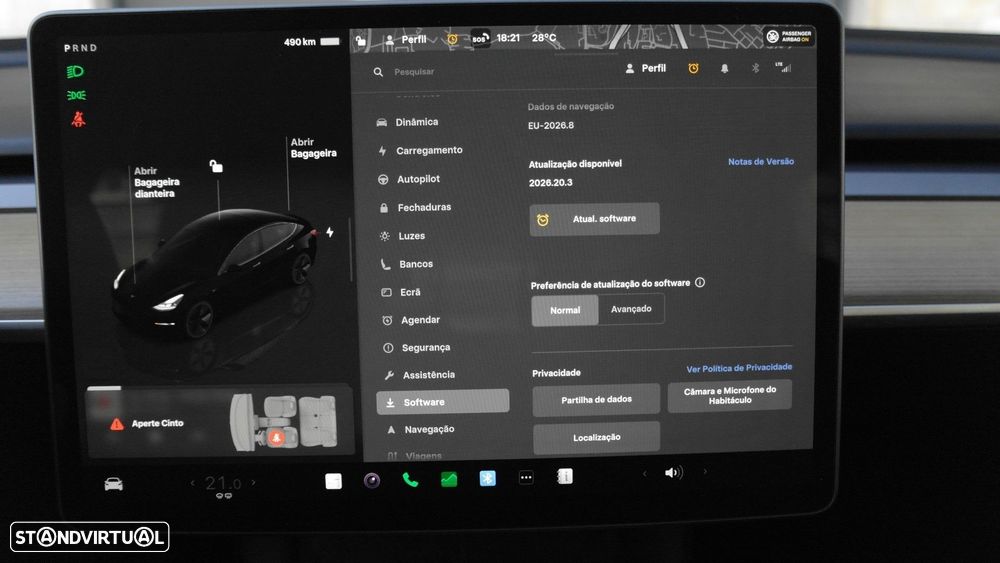This screenshot has width=1000, height=563.
Task: Tap the green fog light indicator icon
Action: (x=76, y=95)
